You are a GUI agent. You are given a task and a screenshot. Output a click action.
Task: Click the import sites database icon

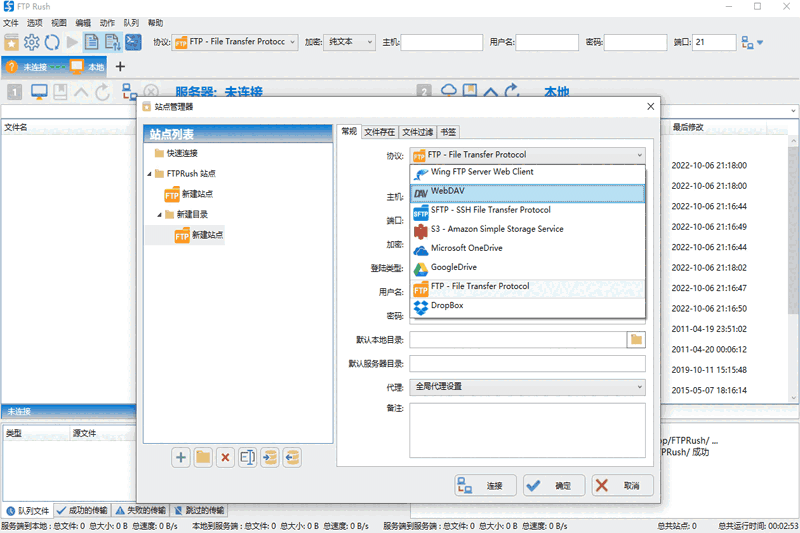(x=270, y=458)
